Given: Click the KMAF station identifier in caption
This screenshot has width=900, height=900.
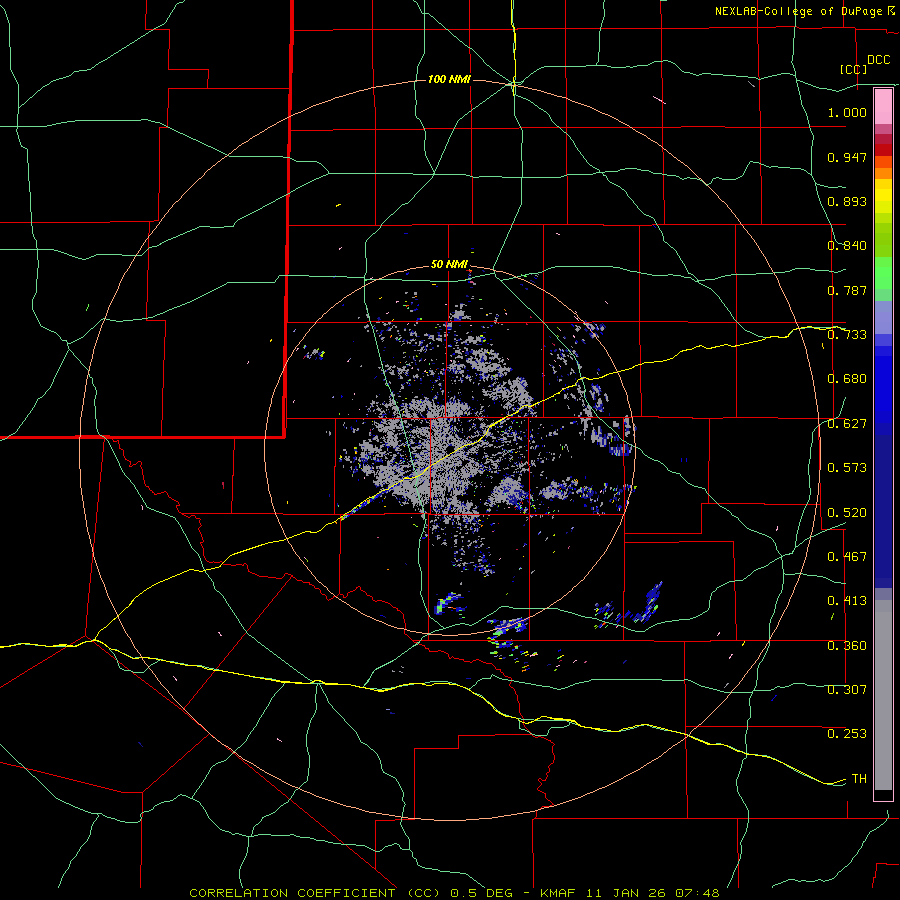Looking at the screenshot, I should (x=557, y=893).
